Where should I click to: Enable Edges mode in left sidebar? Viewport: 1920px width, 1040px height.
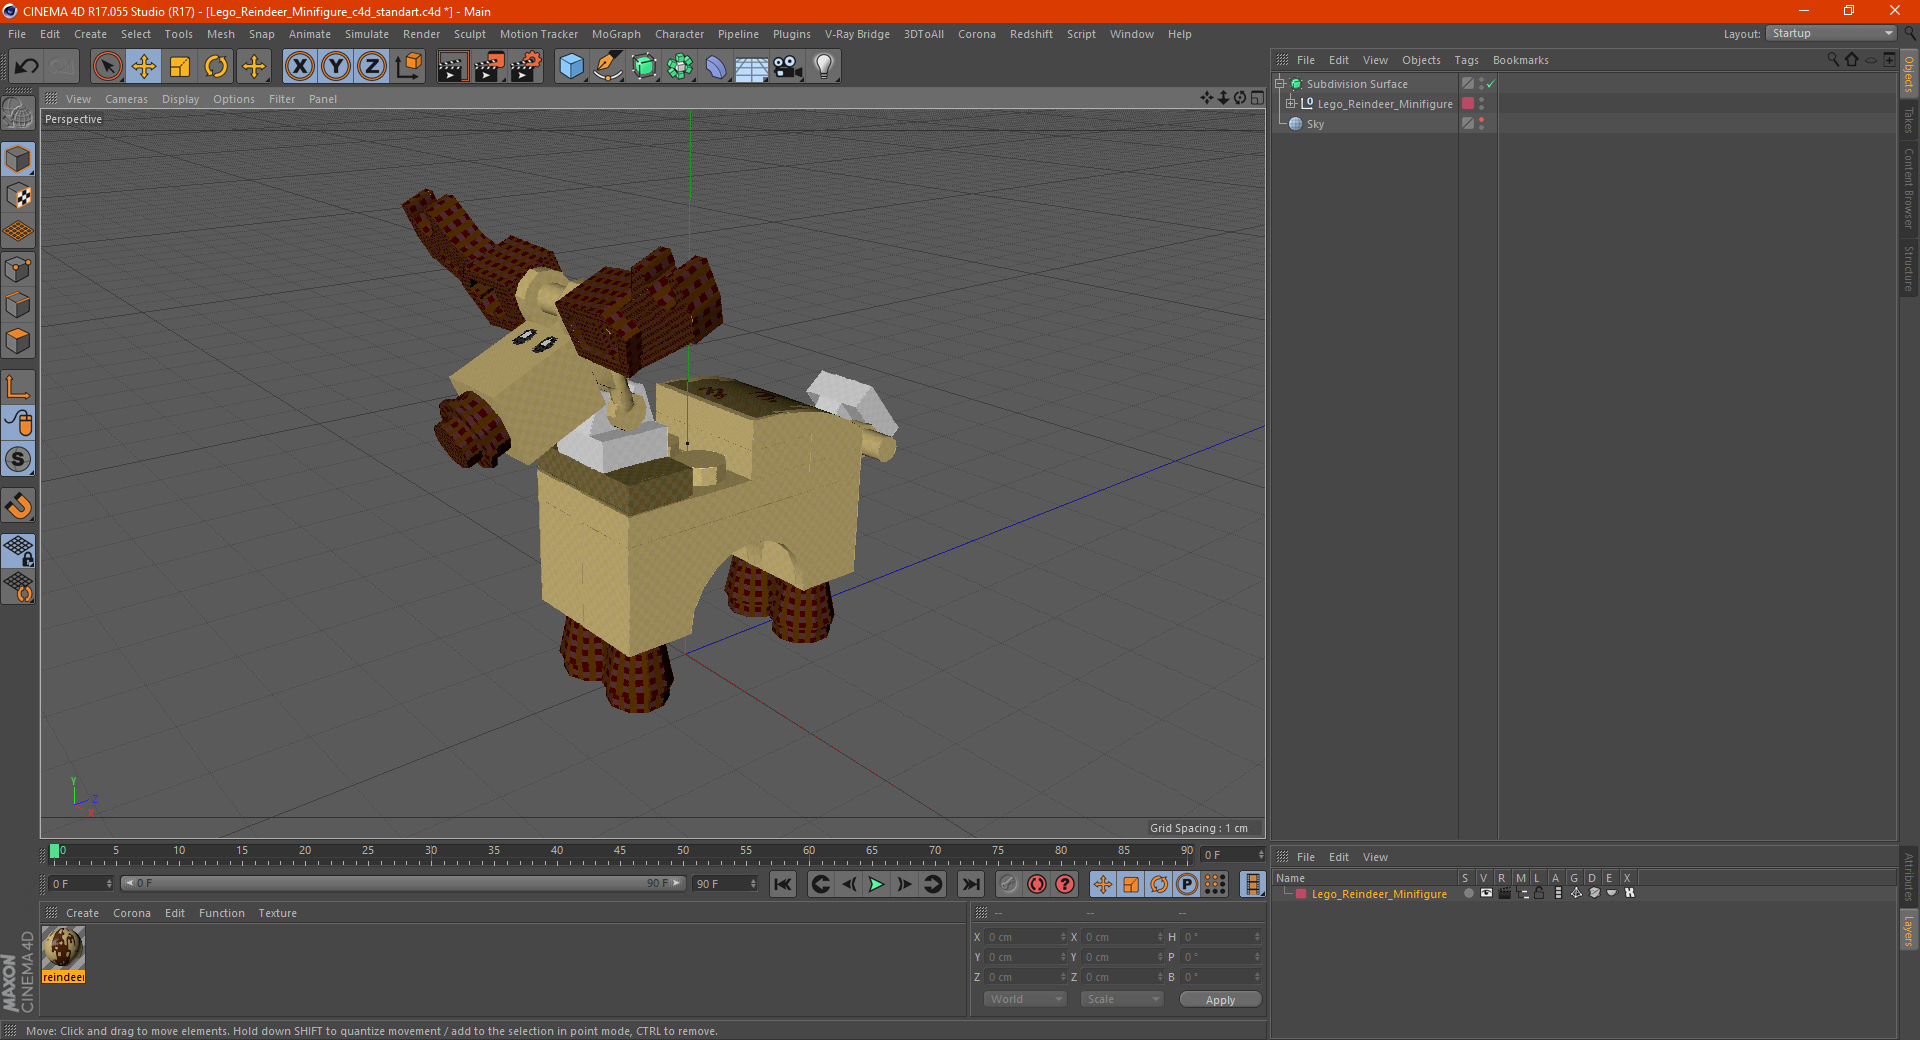[18, 305]
